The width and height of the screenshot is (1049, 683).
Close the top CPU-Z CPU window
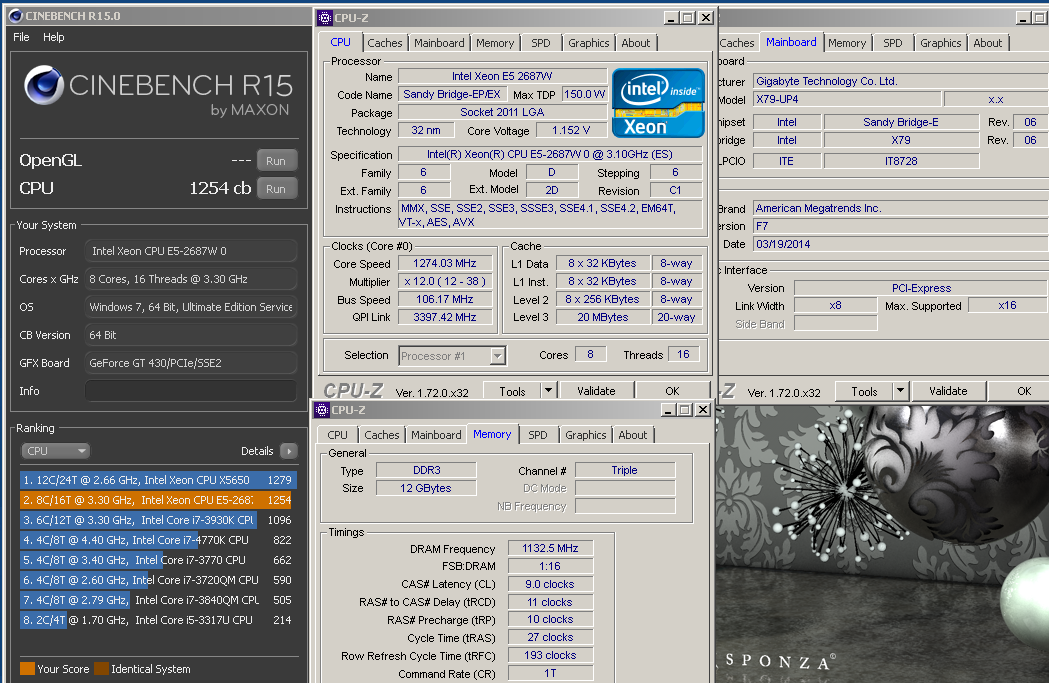click(706, 17)
